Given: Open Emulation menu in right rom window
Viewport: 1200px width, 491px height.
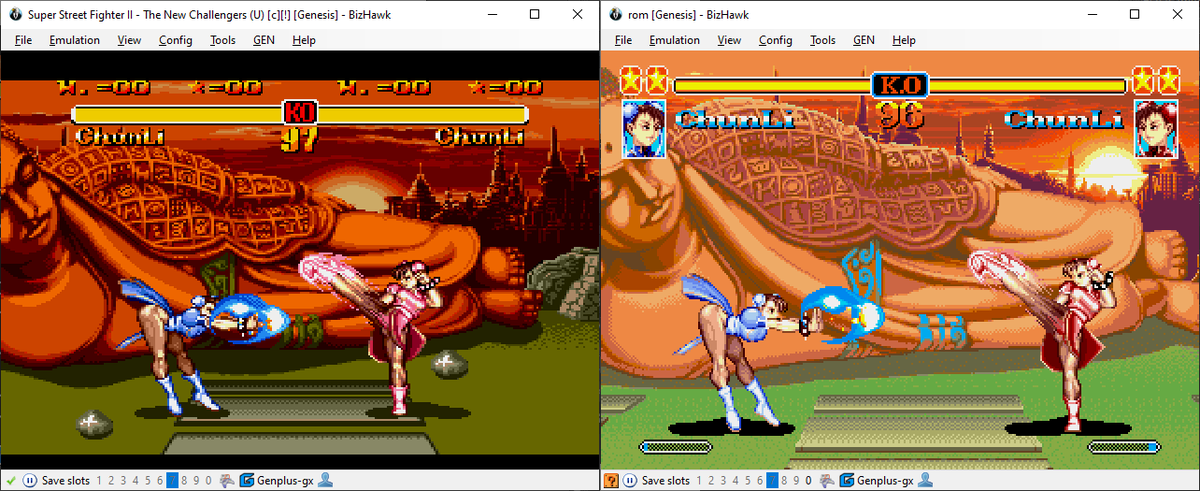Looking at the screenshot, I should [674, 40].
